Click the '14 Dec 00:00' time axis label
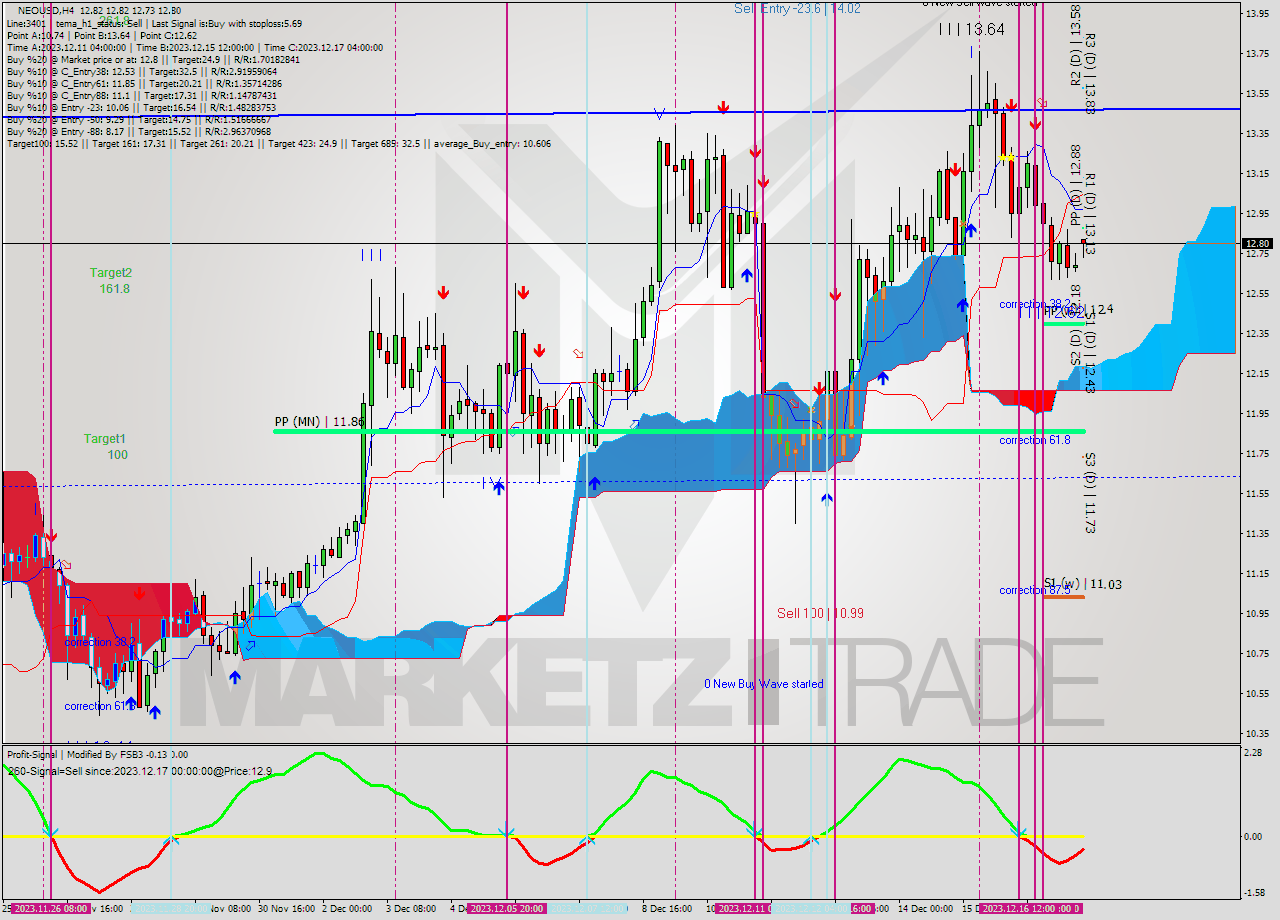This screenshot has width=1280, height=920. point(925,909)
